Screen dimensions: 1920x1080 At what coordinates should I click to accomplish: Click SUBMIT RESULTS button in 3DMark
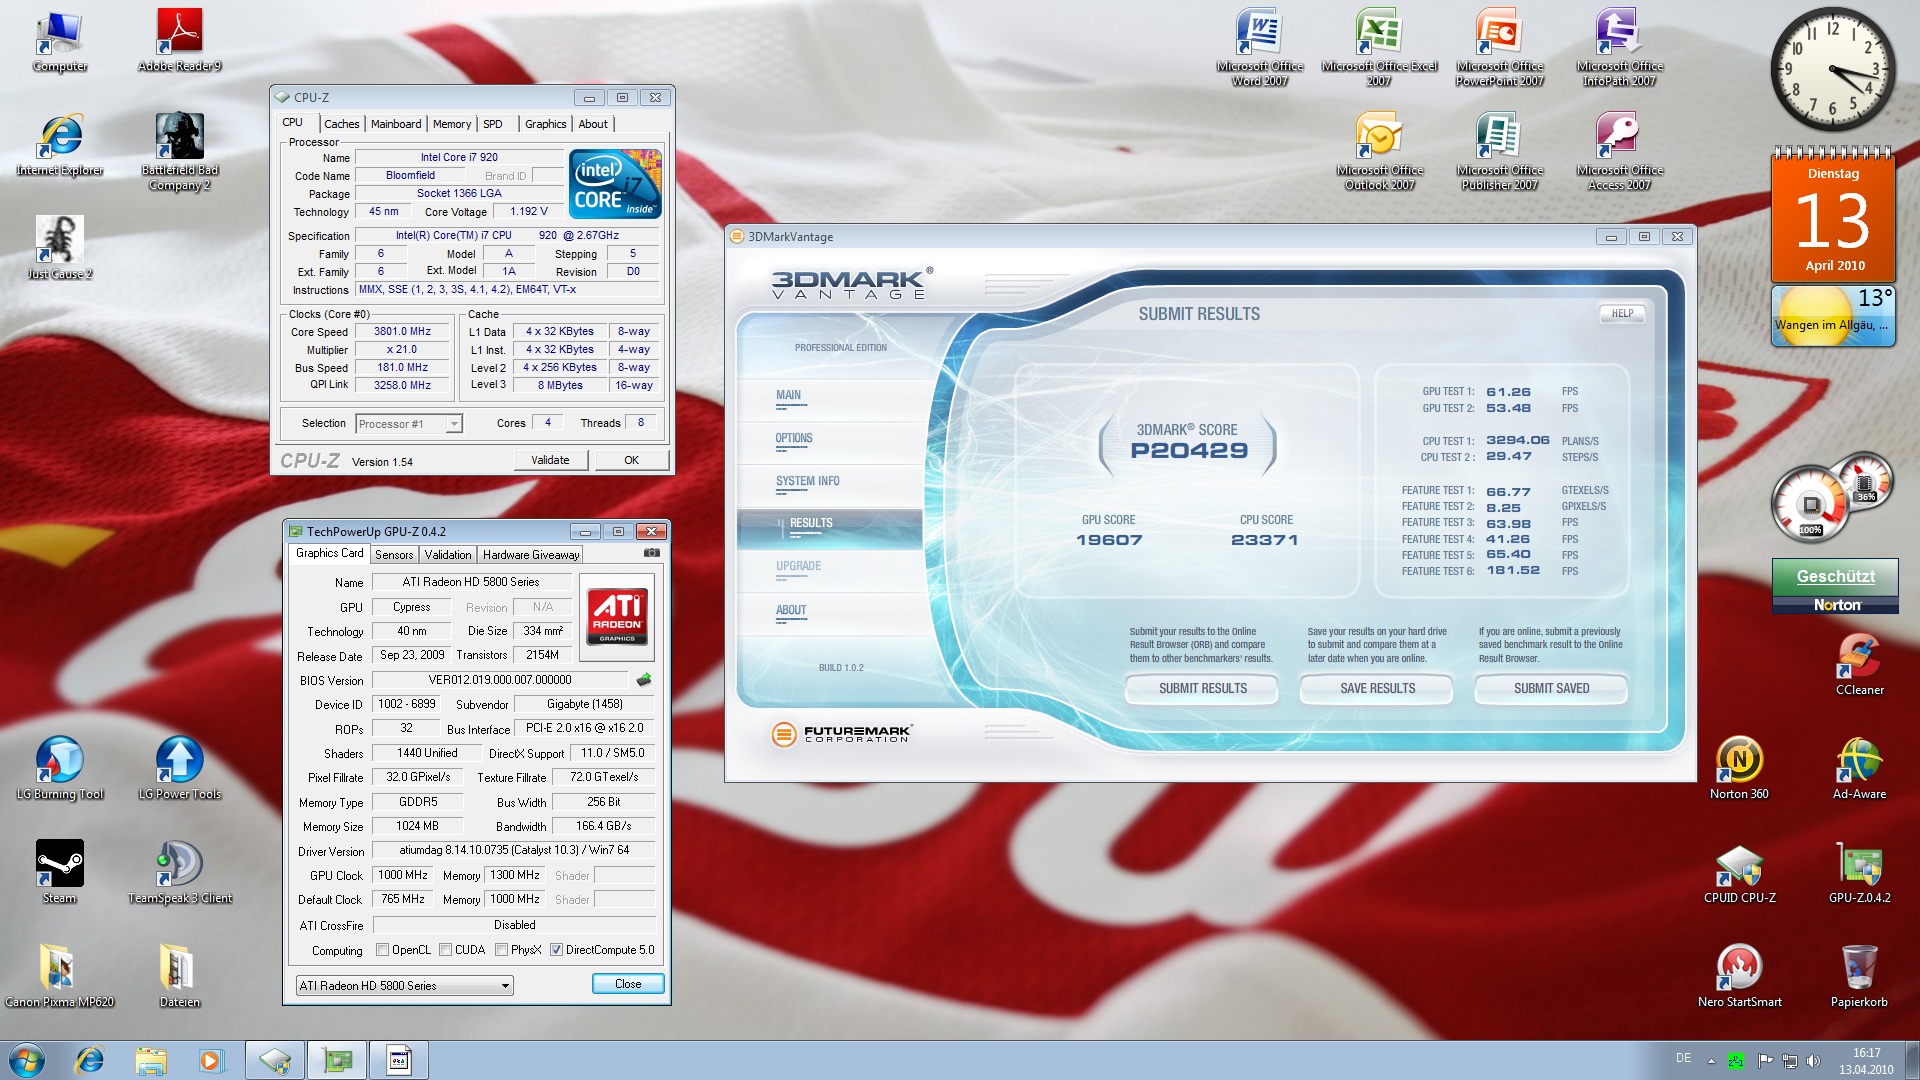(x=1202, y=688)
